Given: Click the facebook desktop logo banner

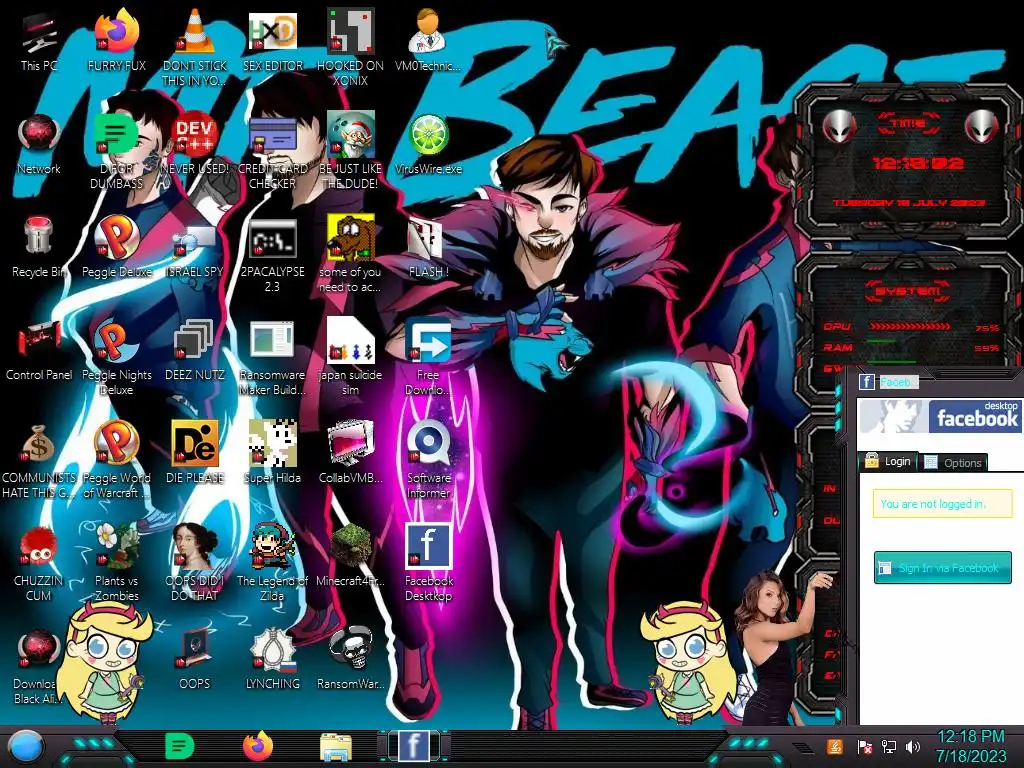Looking at the screenshot, I should point(940,416).
